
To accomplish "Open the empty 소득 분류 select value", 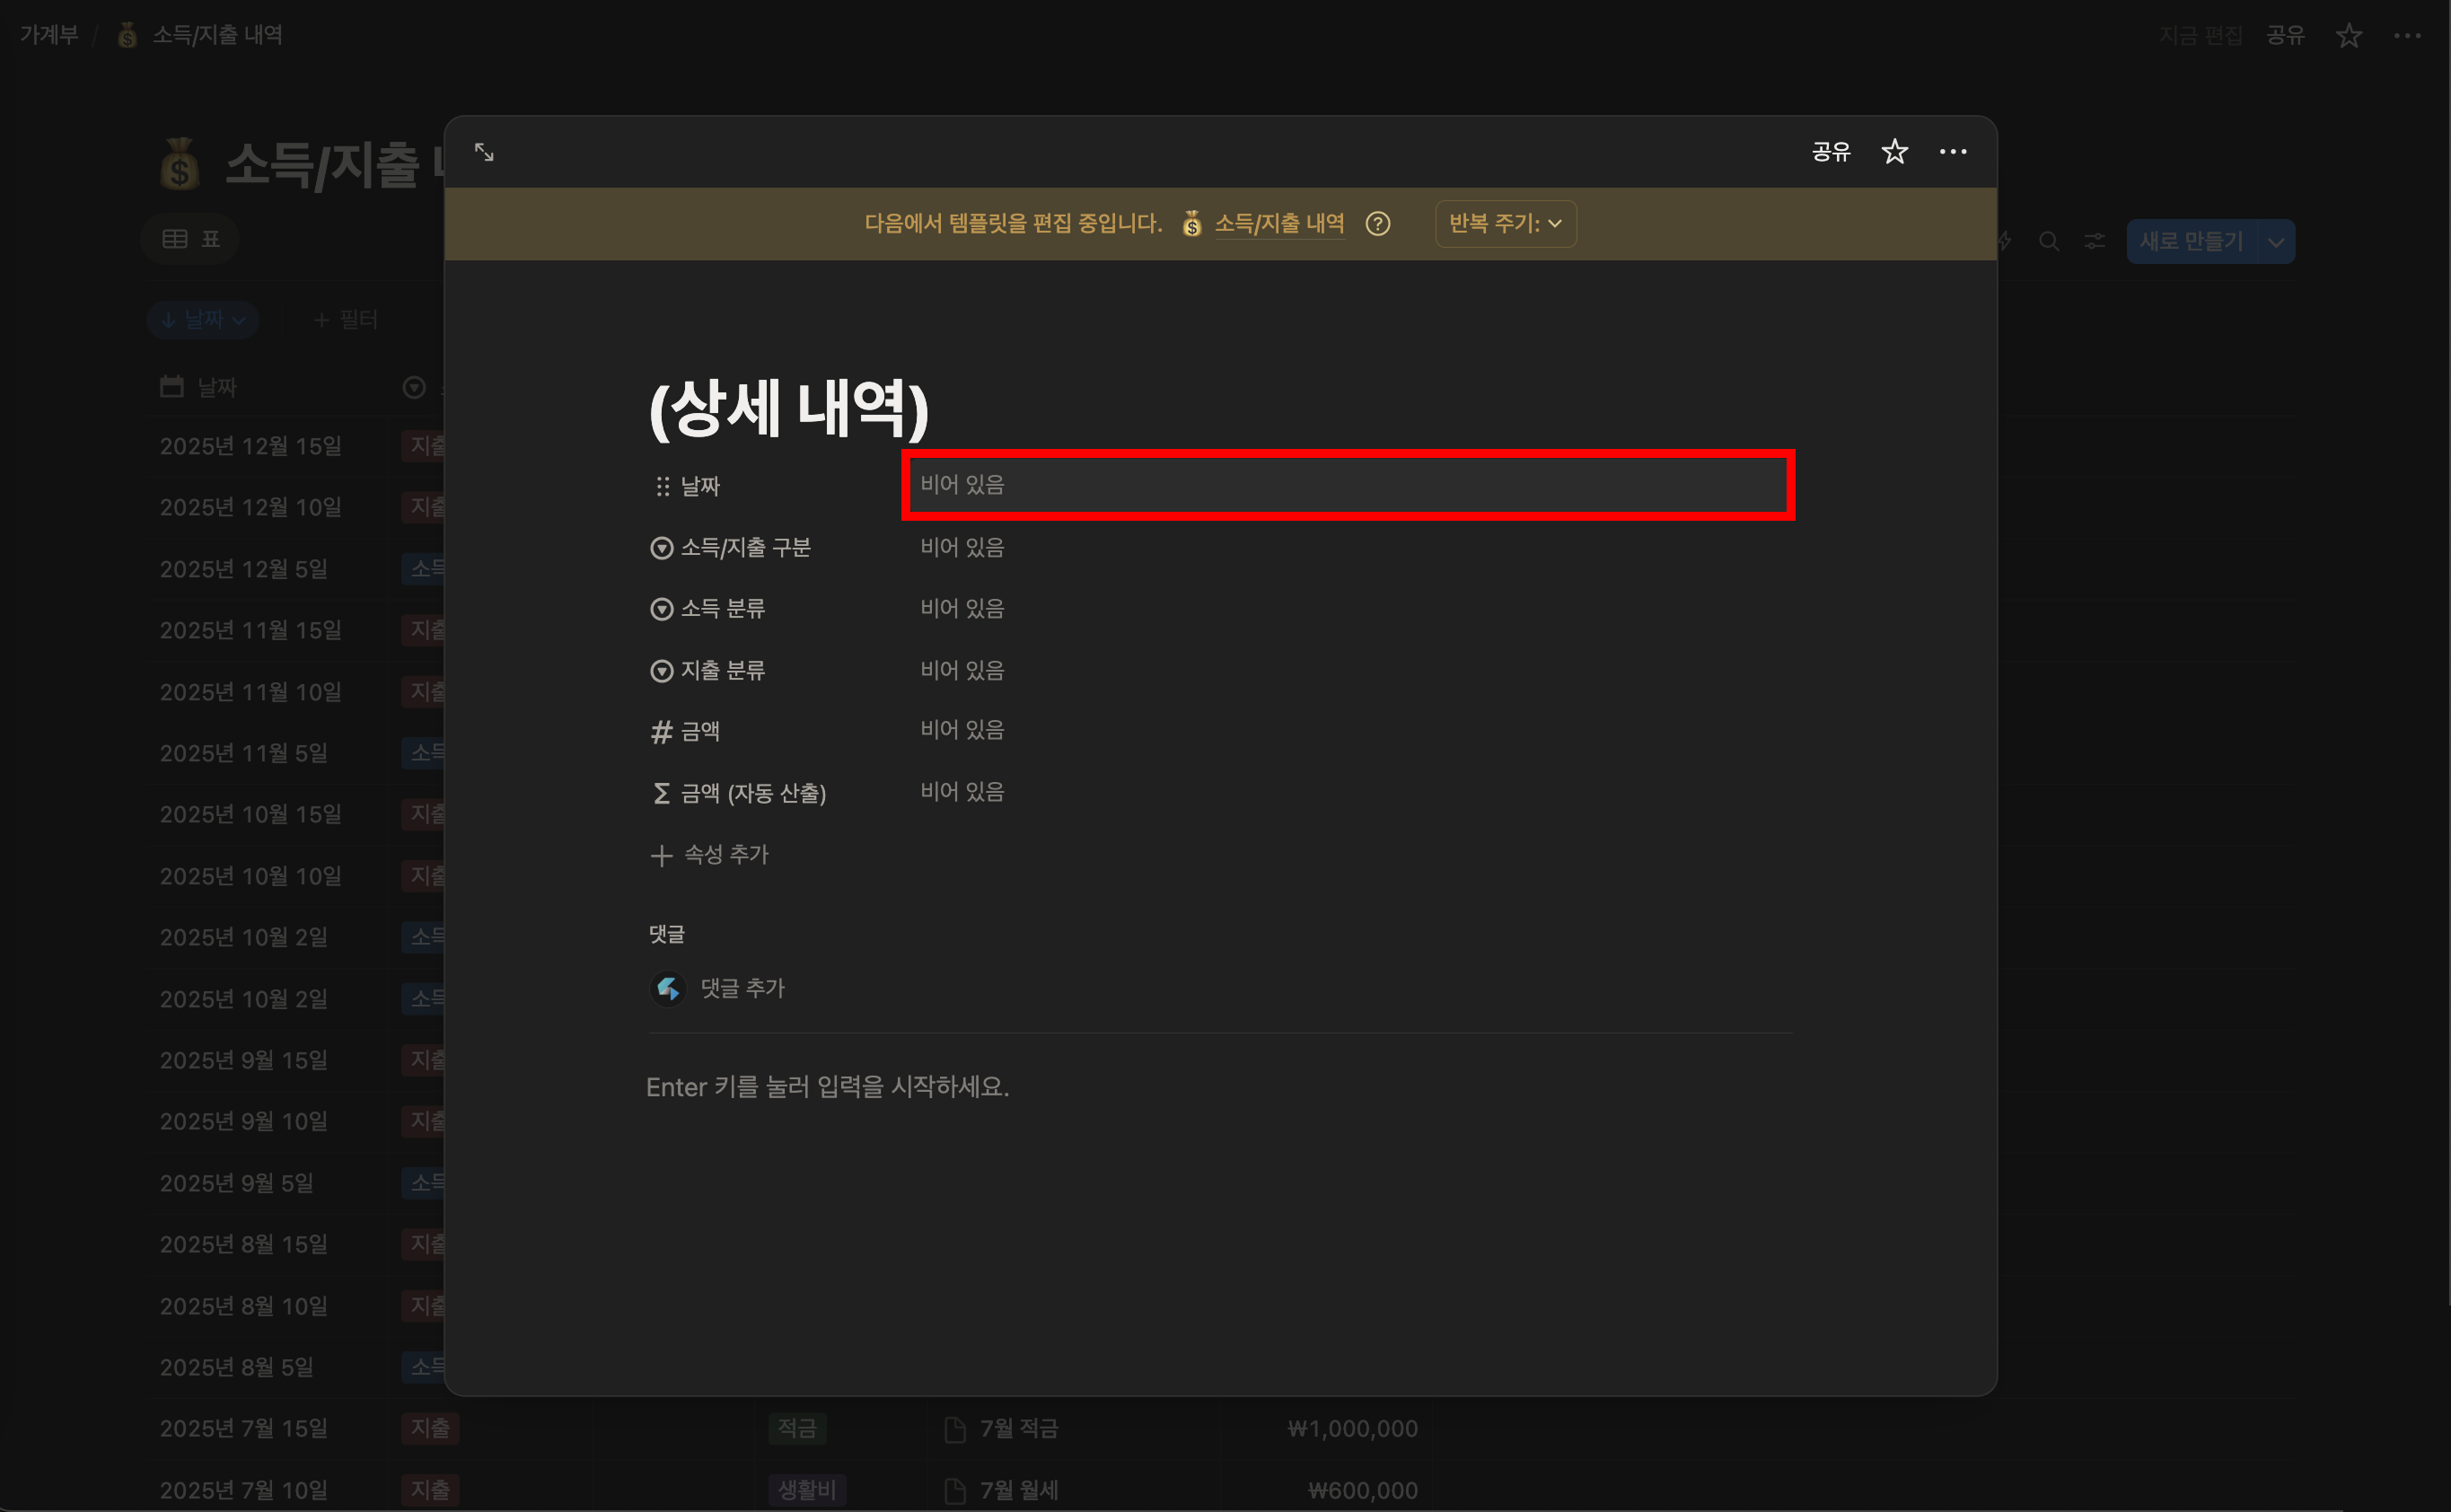I will click(962, 609).
